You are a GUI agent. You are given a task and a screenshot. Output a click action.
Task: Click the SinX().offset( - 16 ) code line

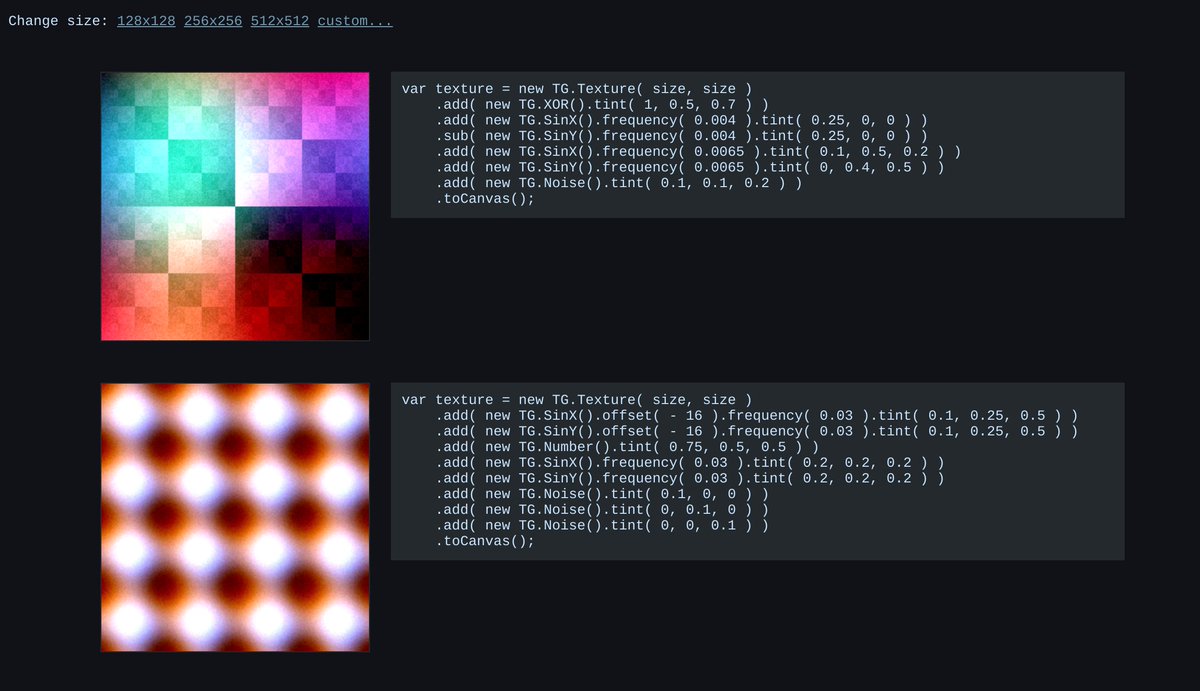click(x=756, y=415)
